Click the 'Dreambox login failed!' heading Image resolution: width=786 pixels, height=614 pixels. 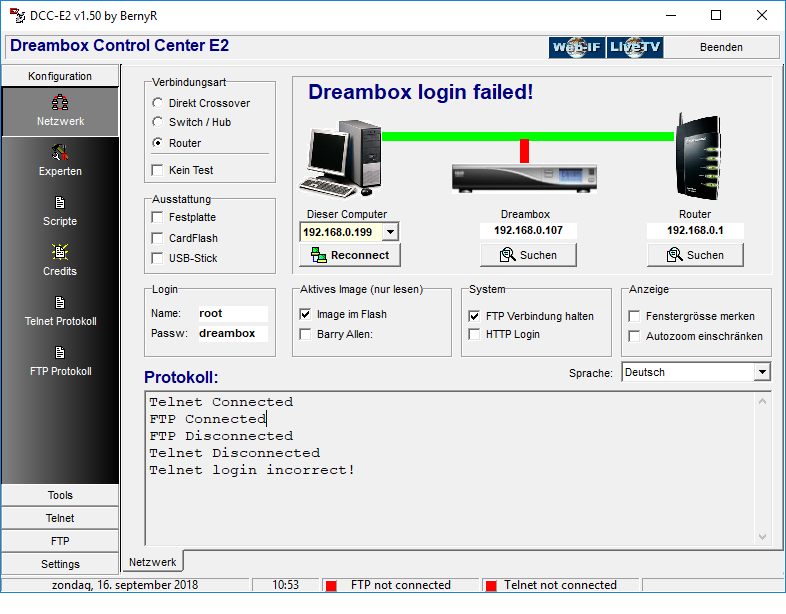point(421,92)
